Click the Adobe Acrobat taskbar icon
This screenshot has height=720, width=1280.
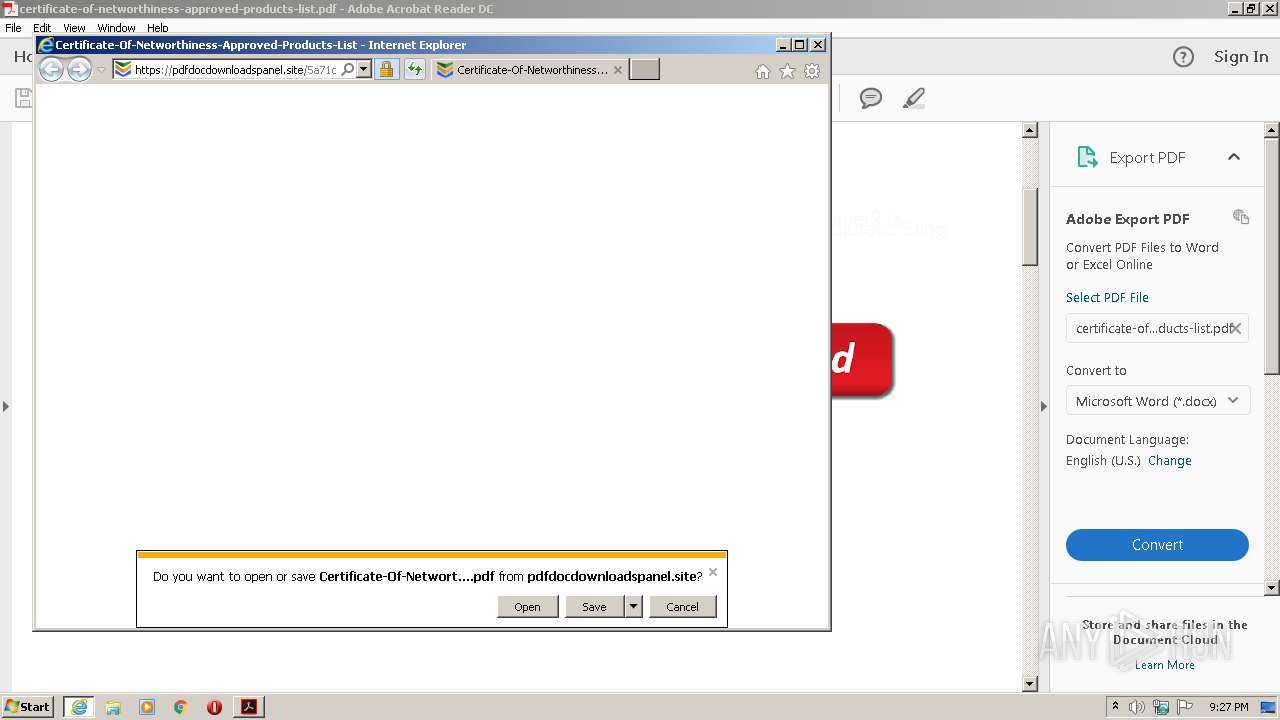tap(249, 707)
